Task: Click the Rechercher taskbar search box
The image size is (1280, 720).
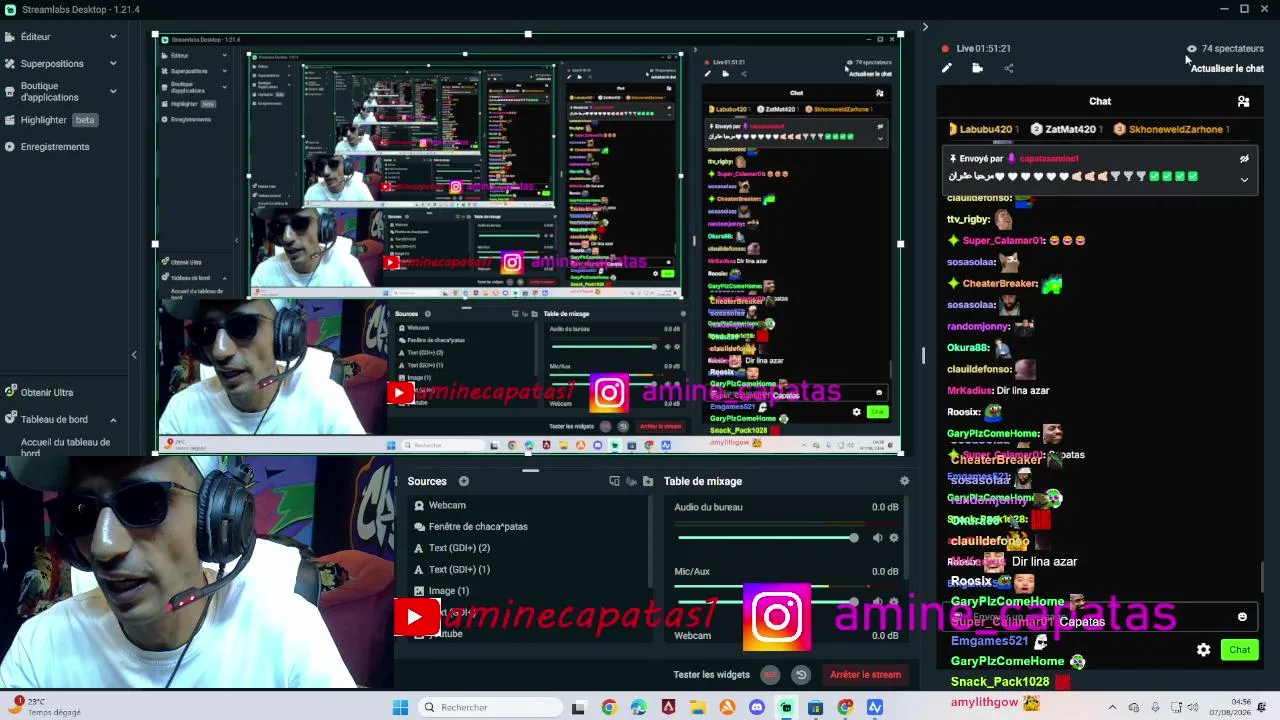Action: coord(490,708)
